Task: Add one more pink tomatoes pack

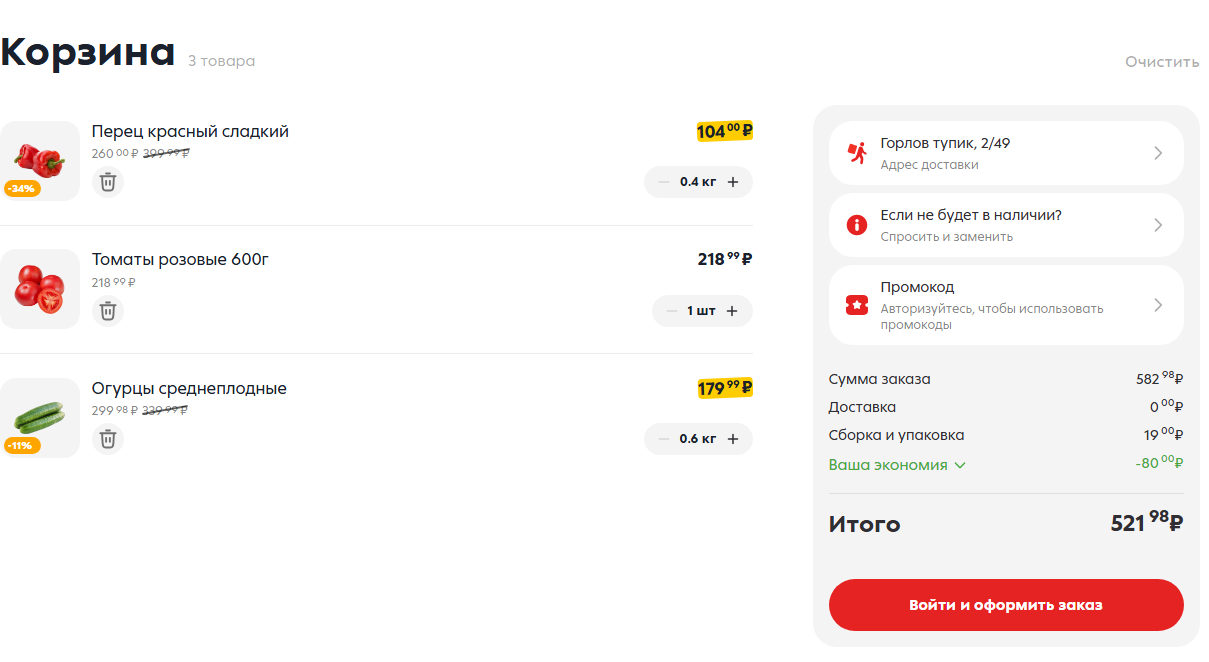Action: pos(732,311)
